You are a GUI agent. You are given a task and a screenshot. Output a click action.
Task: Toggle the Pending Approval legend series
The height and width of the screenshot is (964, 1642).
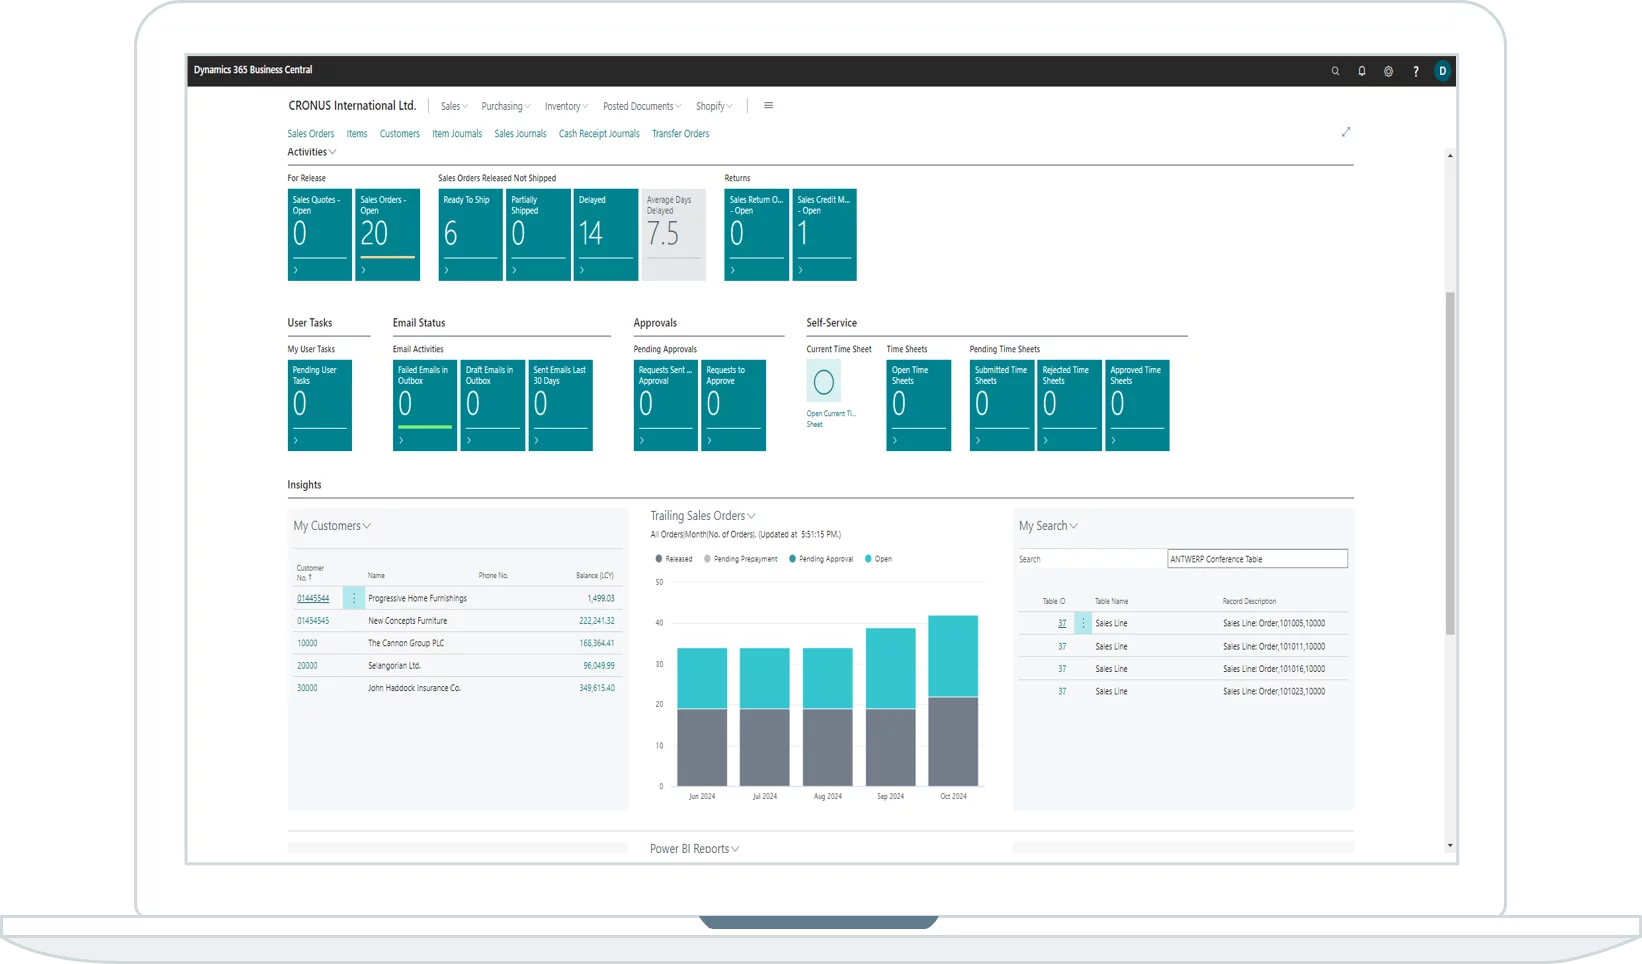click(x=820, y=559)
